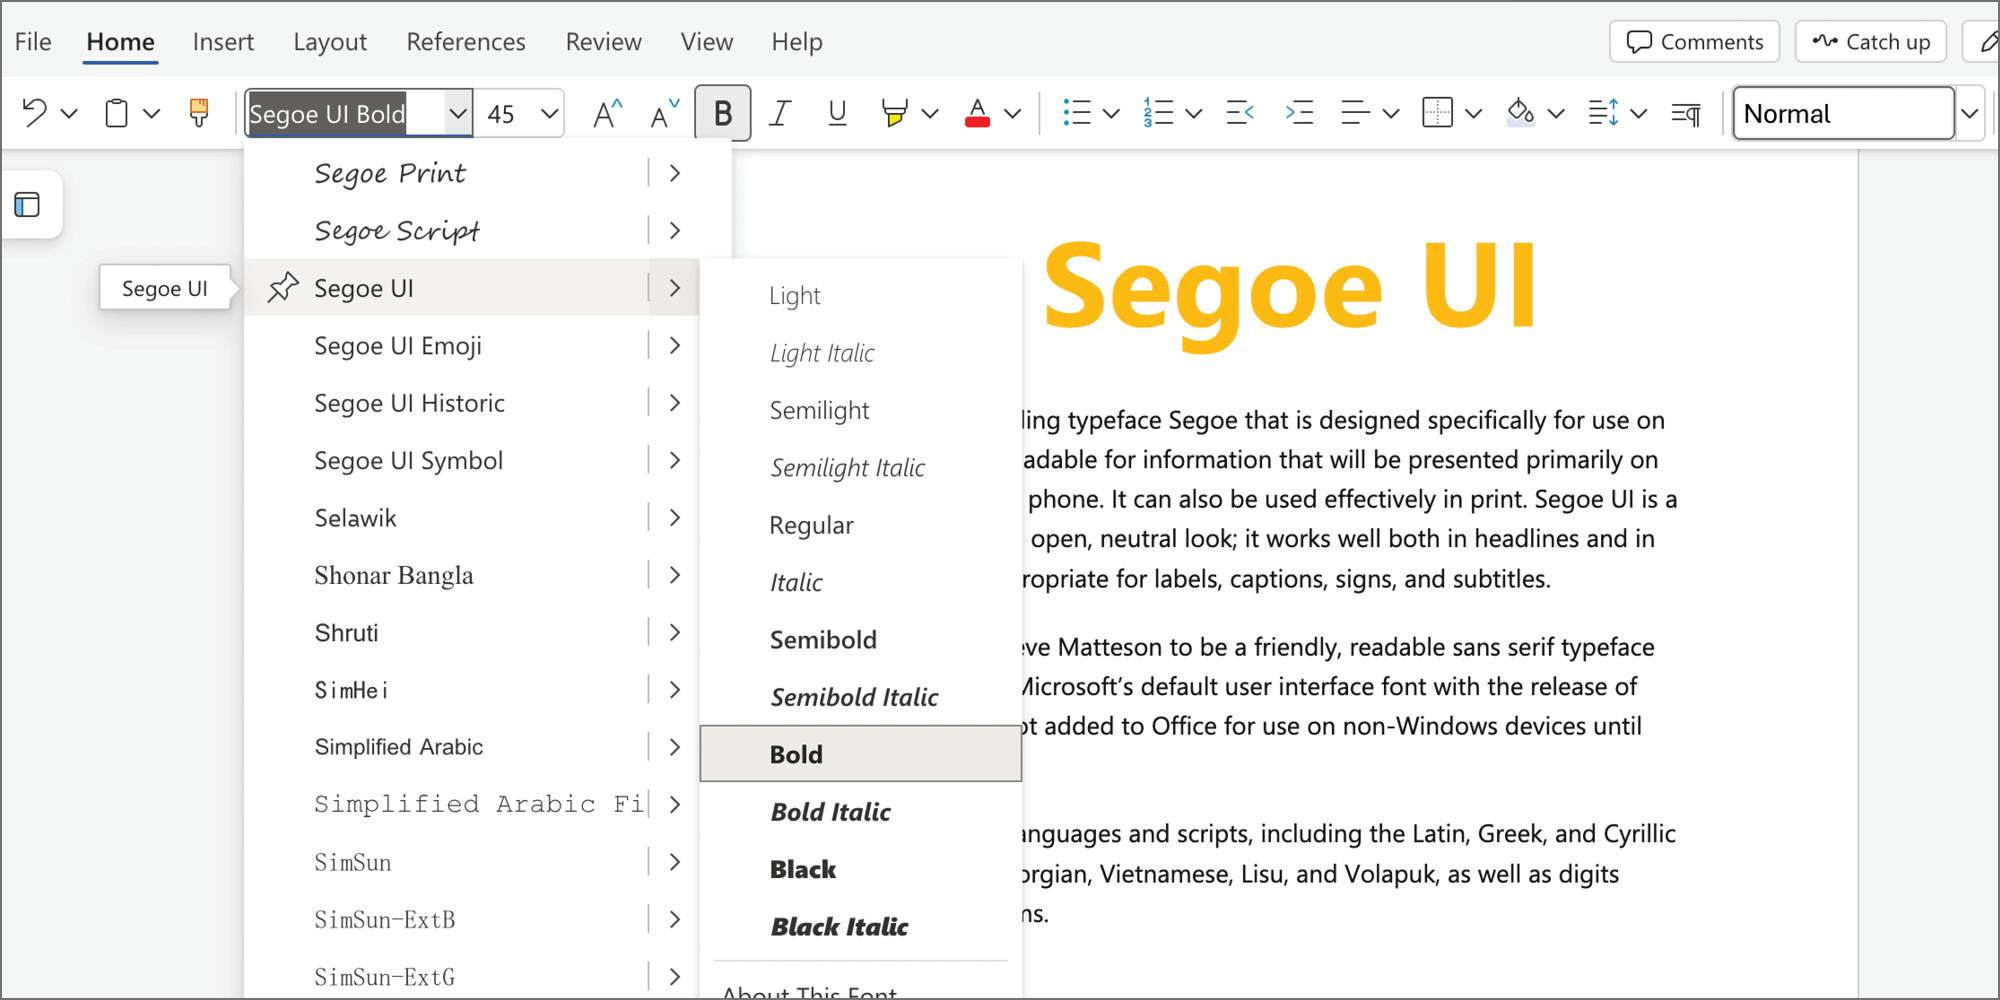Apply text highlighting
2000x1000 pixels.
point(893,112)
